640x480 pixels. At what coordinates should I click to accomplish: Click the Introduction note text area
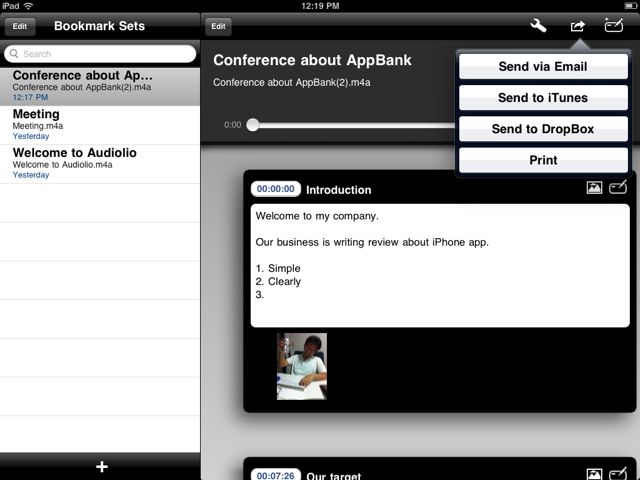(440, 266)
